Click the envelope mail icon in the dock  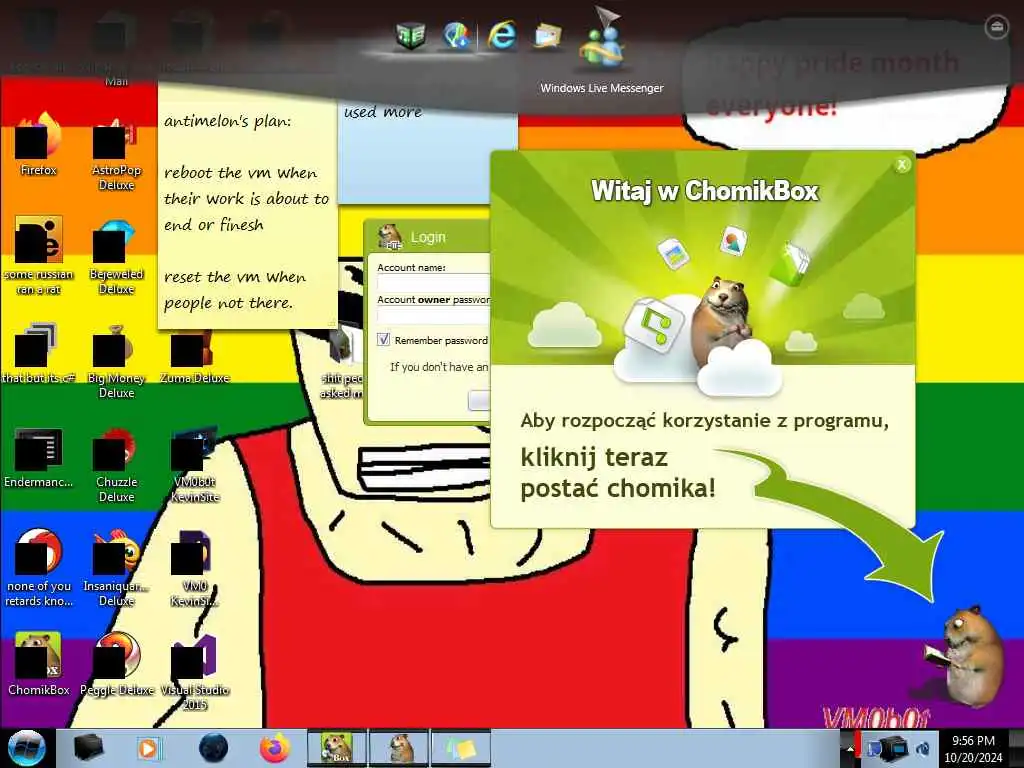547,36
